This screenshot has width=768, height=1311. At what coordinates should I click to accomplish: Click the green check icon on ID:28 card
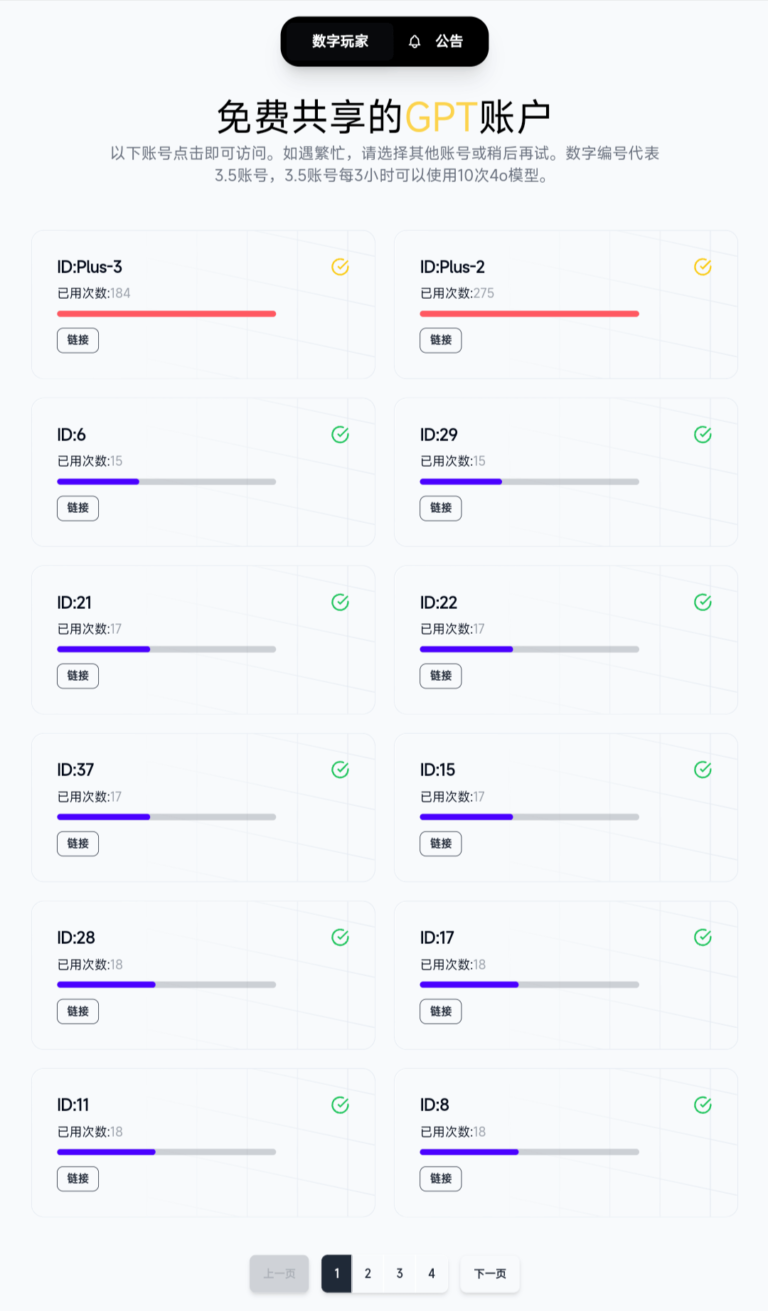coord(340,937)
